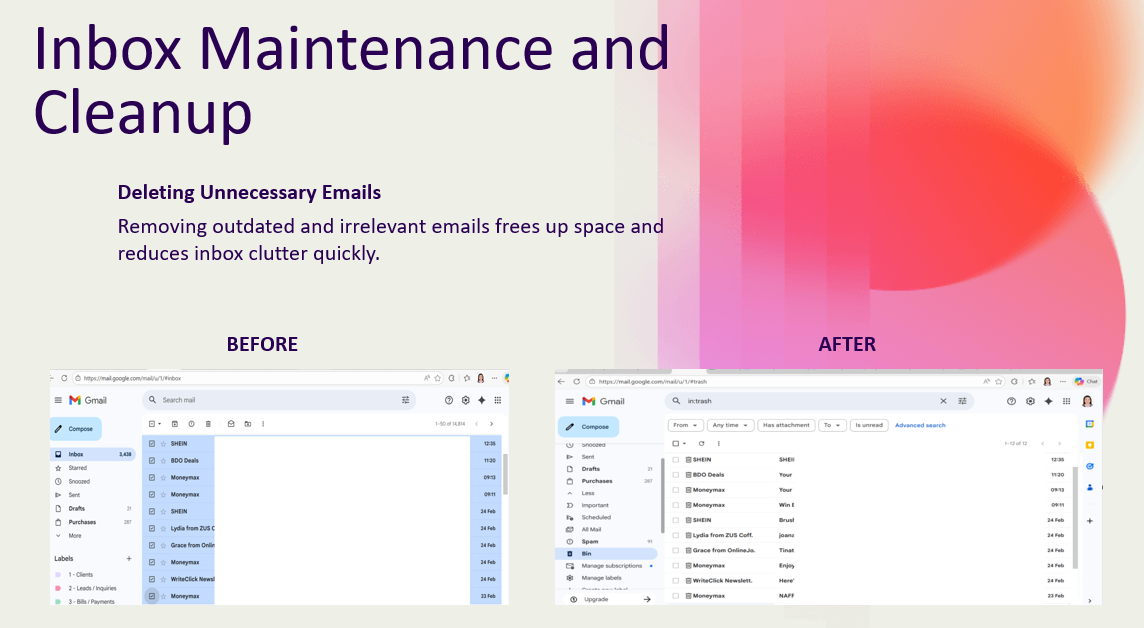Open the From filter dropdown
Viewport: 1144px width, 628px height.
tap(685, 425)
